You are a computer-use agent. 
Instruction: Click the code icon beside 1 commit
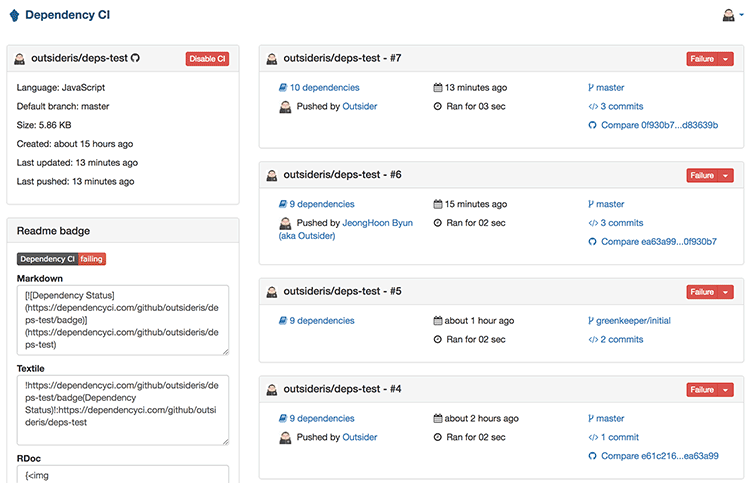point(593,437)
